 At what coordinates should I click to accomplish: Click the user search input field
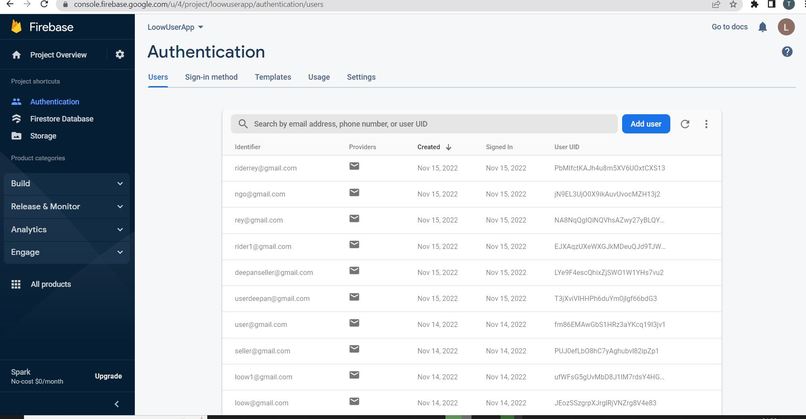pyautogui.click(x=424, y=124)
